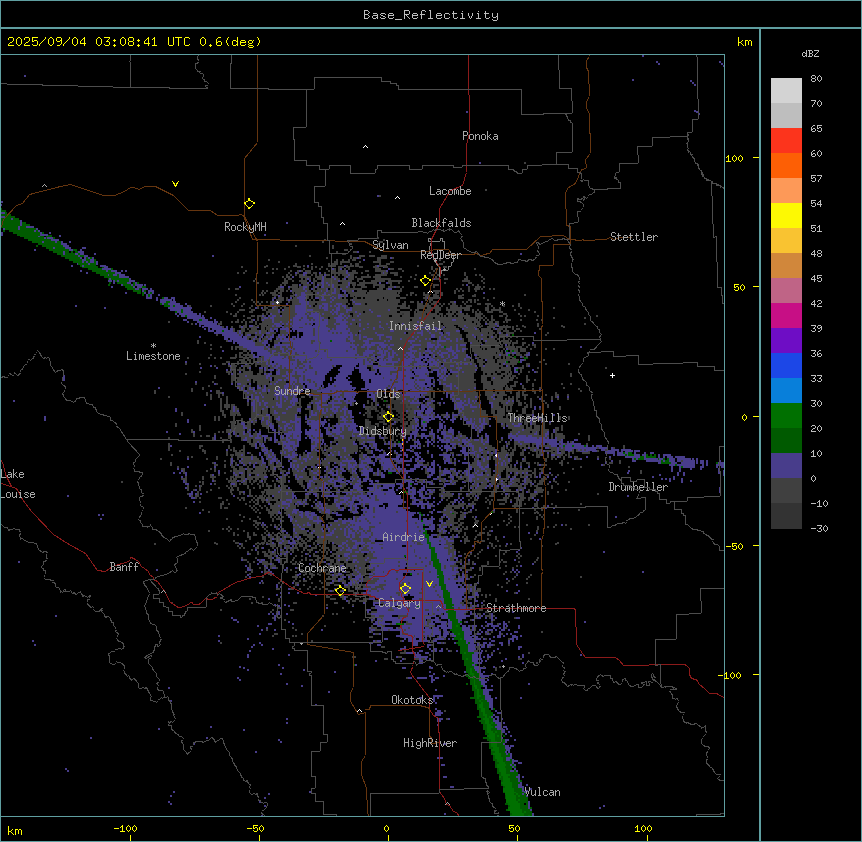Click the Vulcan town label

click(x=542, y=792)
